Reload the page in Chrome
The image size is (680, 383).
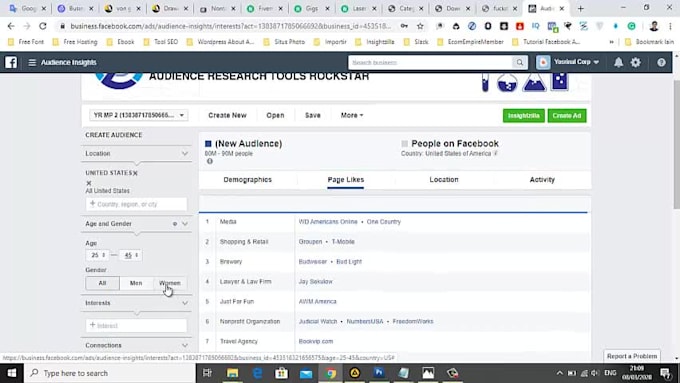point(42,26)
